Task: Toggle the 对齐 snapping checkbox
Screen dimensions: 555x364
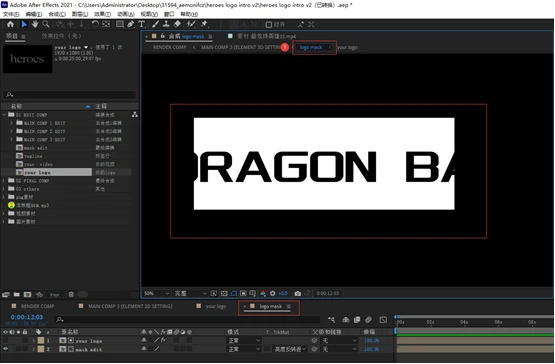Action: click(x=269, y=24)
